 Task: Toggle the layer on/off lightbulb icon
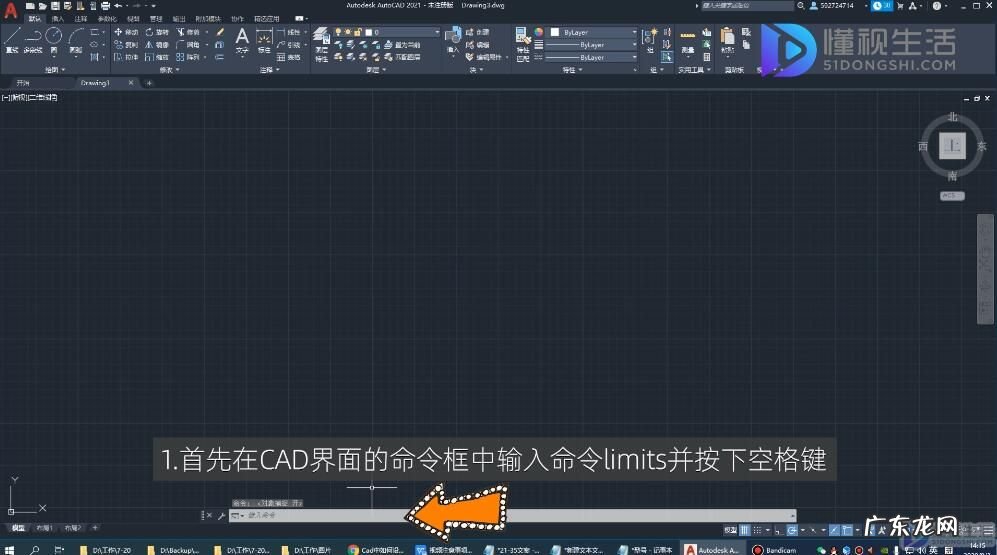[x=338, y=32]
